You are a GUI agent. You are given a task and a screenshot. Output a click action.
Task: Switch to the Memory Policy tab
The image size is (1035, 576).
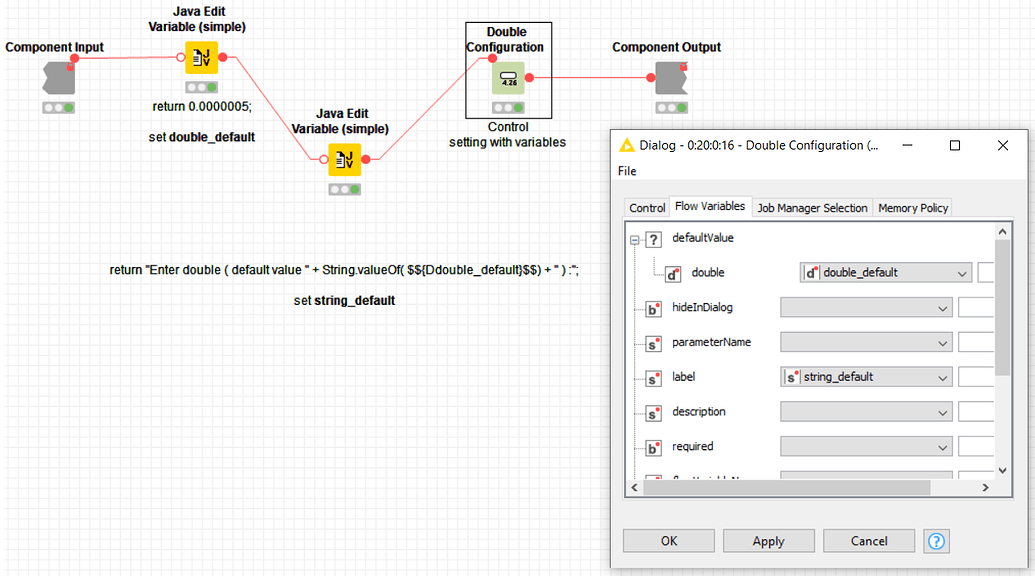(912, 207)
